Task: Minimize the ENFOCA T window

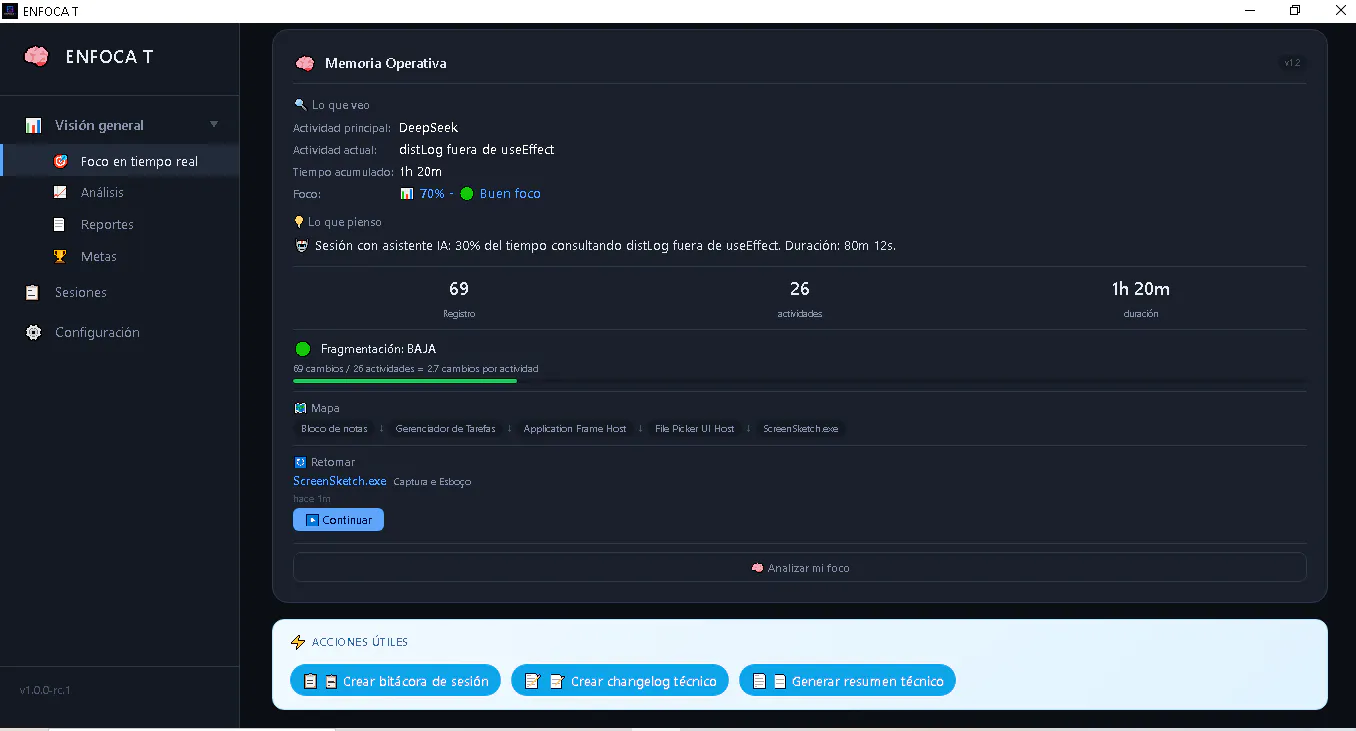Action: coord(1250,11)
